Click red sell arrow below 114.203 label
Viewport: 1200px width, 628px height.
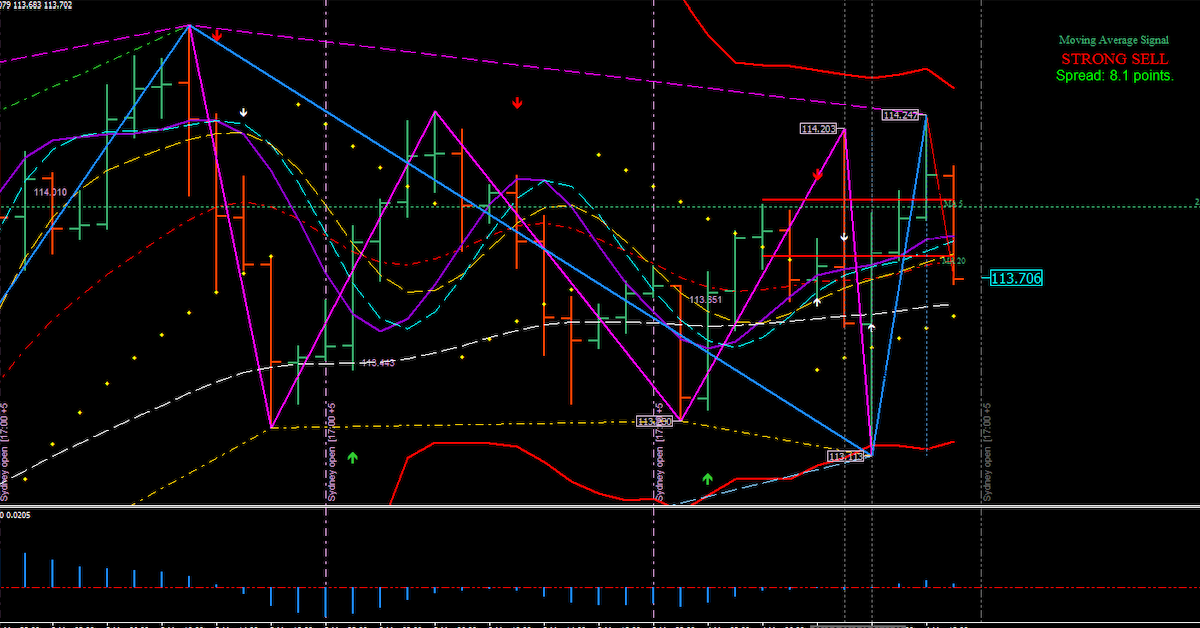point(817,174)
